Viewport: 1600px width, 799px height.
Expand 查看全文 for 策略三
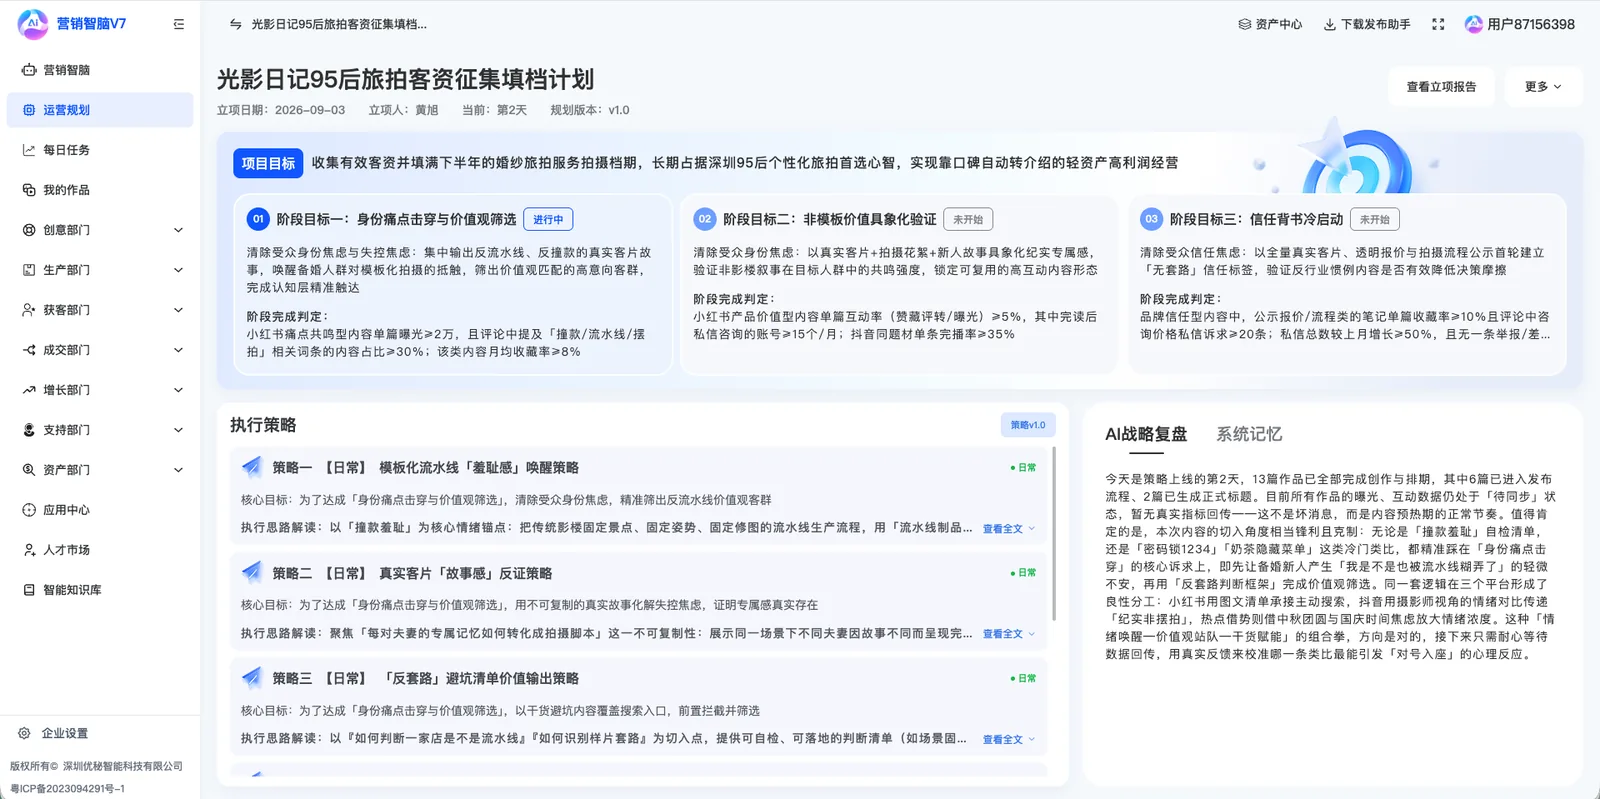click(1008, 740)
